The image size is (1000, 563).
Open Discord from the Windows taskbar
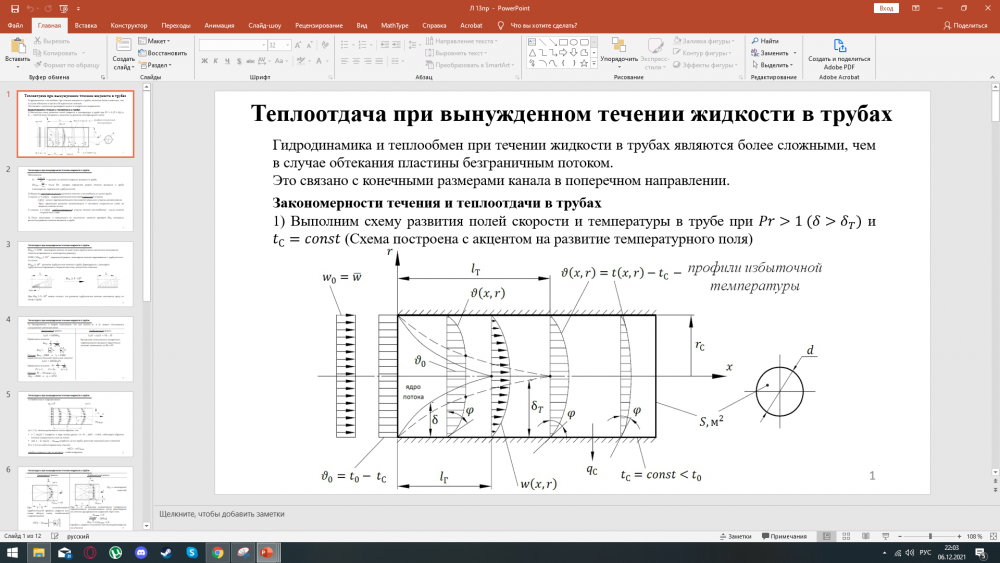point(142,552)
